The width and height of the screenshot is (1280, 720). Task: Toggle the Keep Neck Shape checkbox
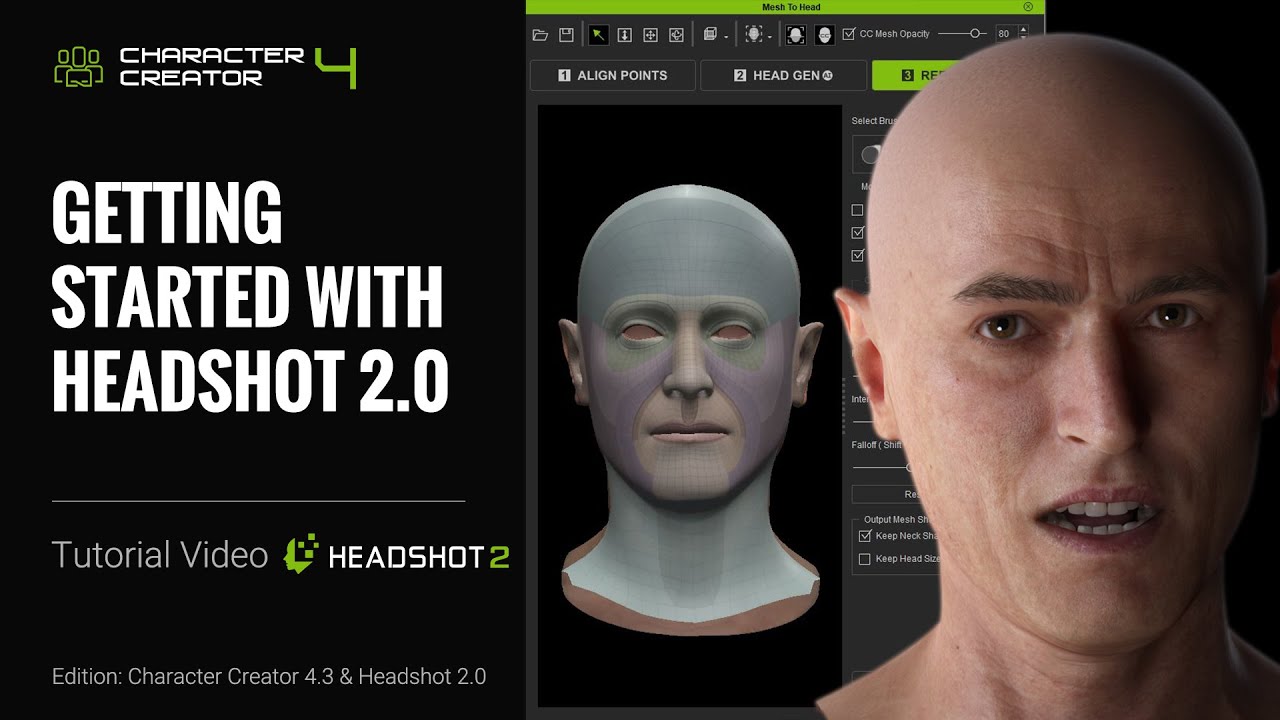(x=865, y=536)
